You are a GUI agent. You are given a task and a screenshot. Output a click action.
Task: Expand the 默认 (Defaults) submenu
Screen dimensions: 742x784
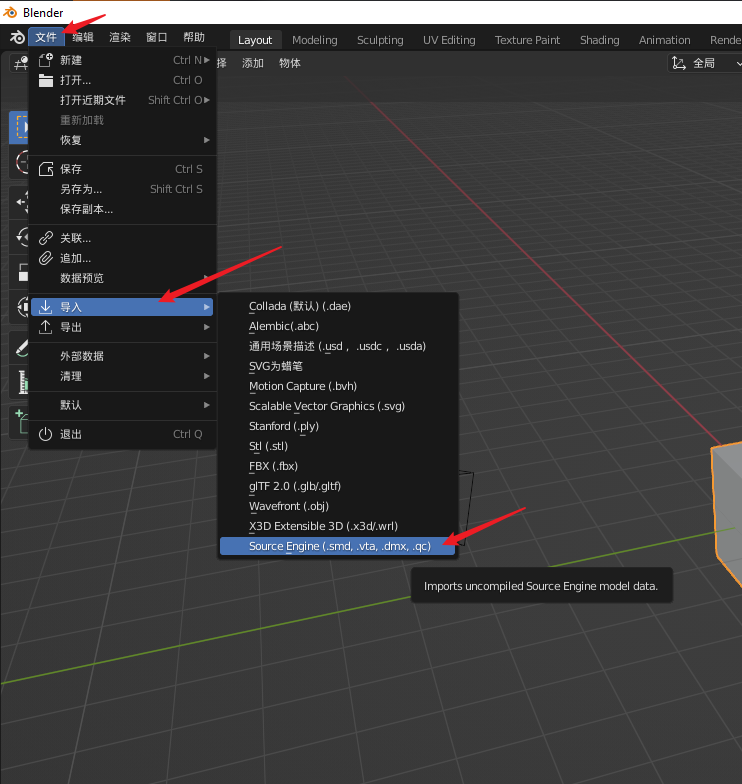point(122,405)
